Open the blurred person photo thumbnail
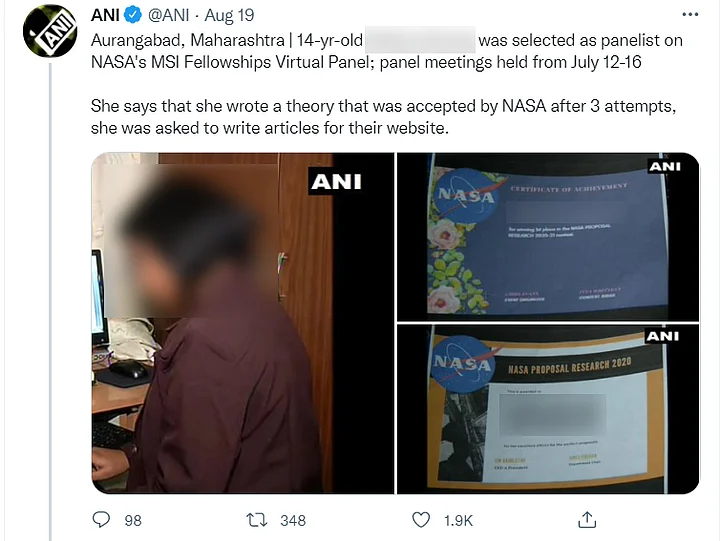This screenshot has width=720, height=541. tap(242, 323)
